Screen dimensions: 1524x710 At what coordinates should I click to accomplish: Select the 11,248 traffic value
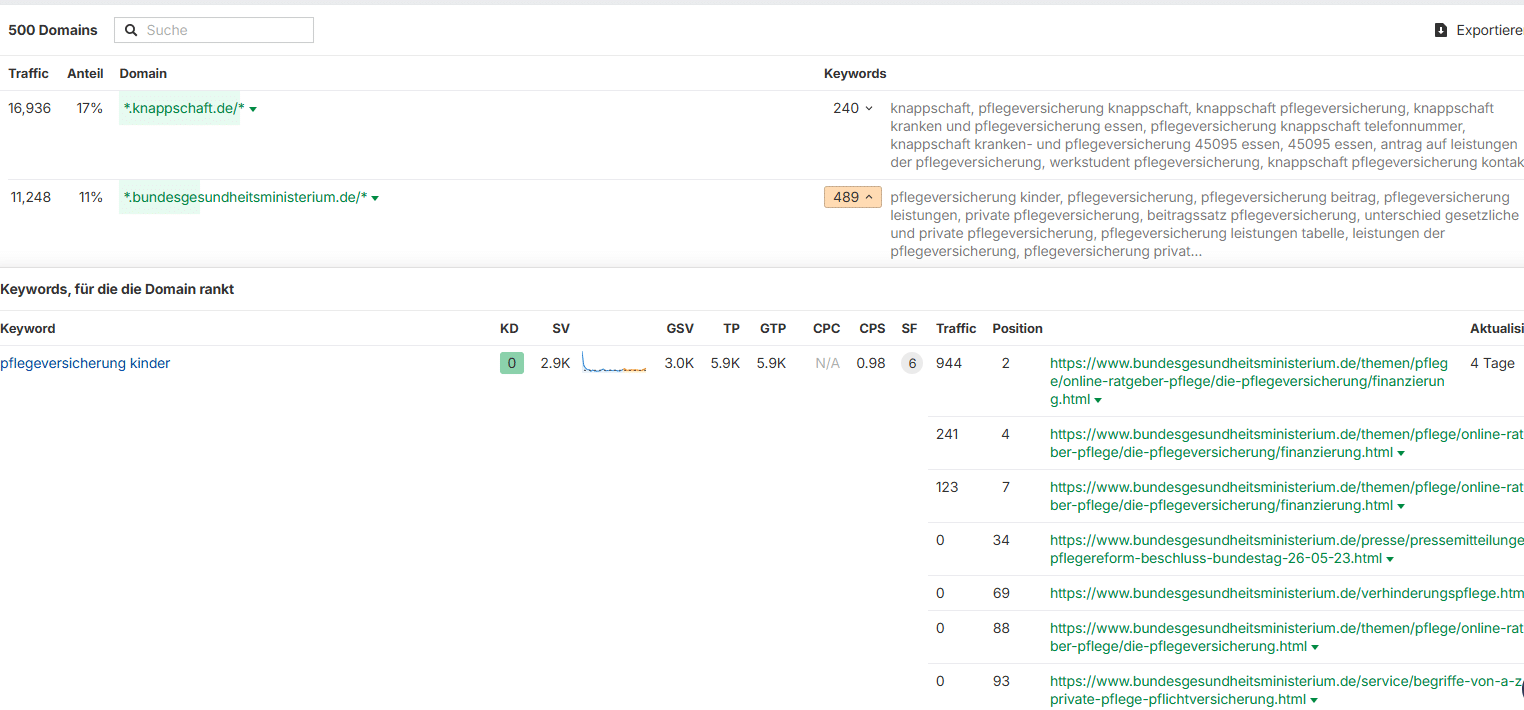(31, 197)
